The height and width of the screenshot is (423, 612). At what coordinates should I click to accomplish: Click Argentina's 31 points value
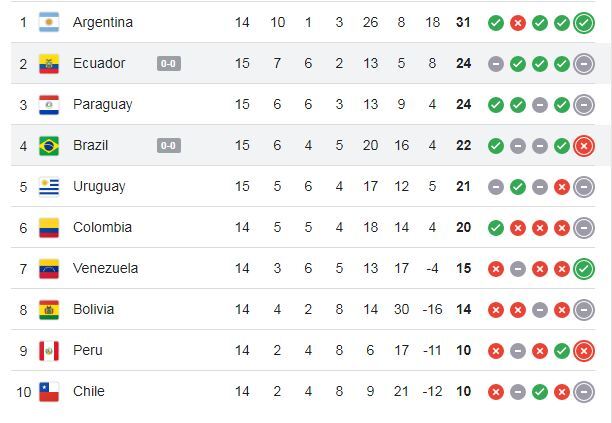(x=463, y=22)
